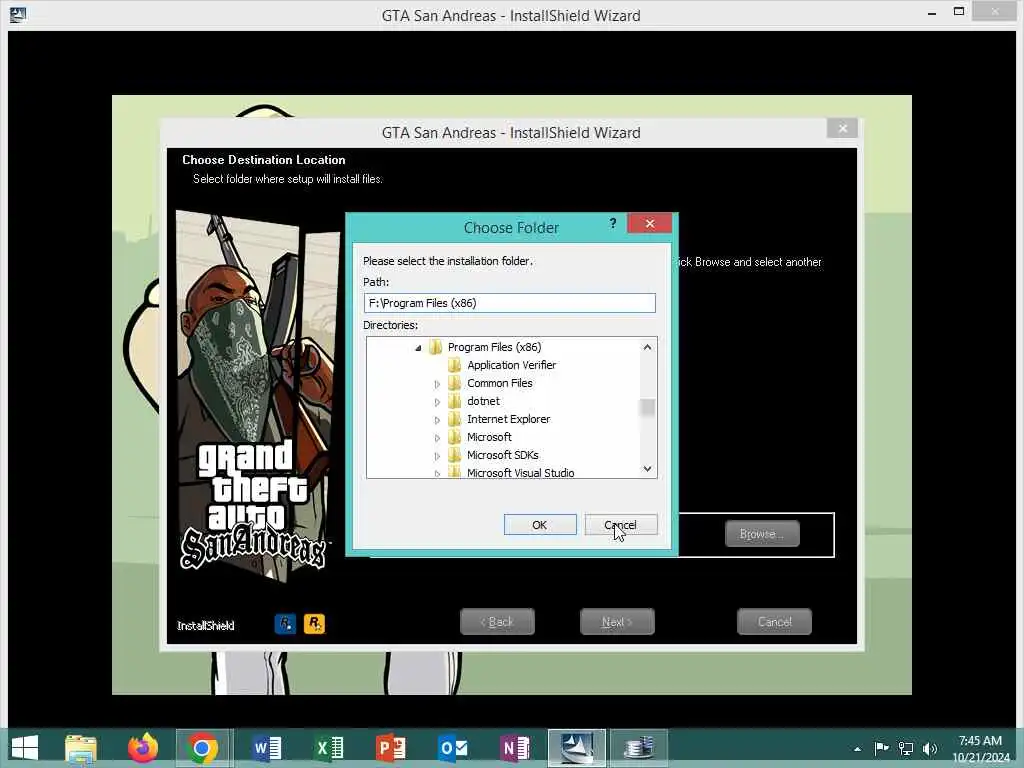This screenshot has width=1024, height=768.
Task: Click the blue Rockstar logo icon
Action: [285, 624]
